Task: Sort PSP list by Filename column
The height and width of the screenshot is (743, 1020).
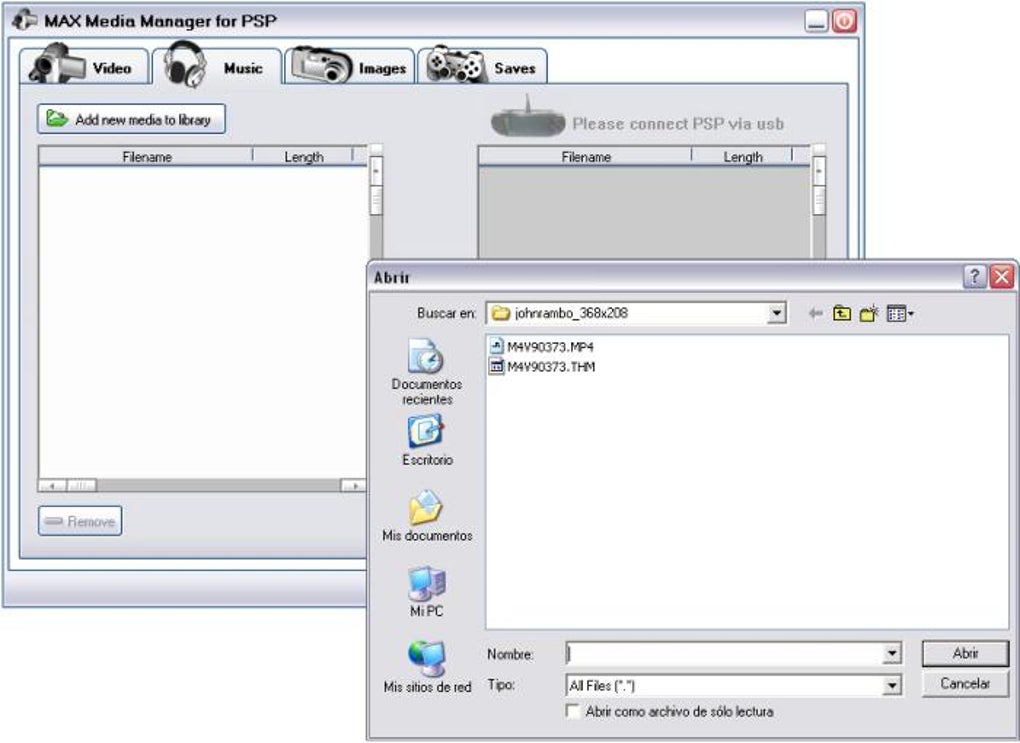Action: coord(585,157)
